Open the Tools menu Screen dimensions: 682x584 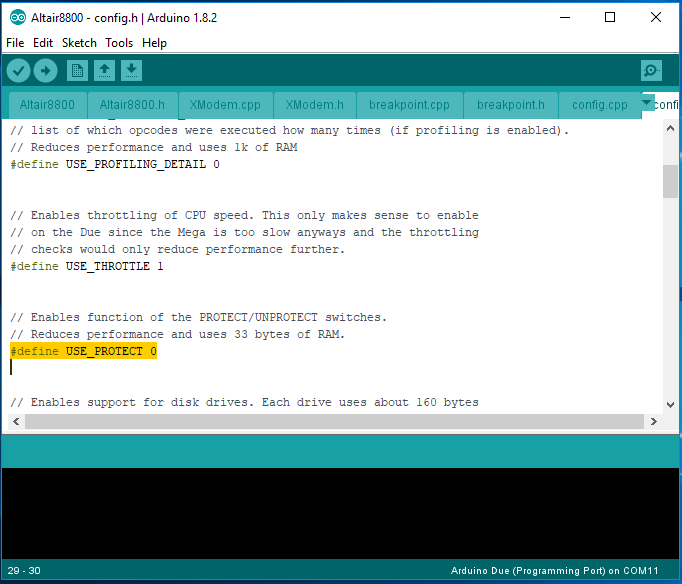[x=119, y=43]
